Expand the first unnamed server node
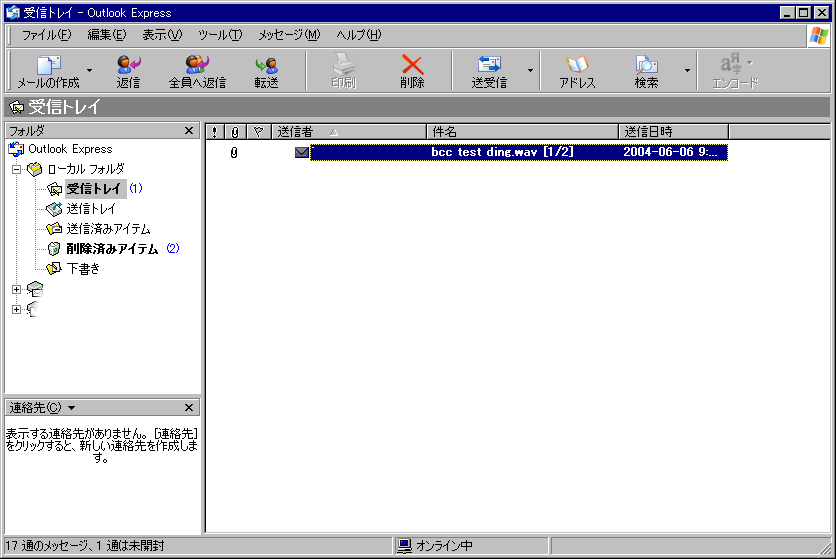The height and width of the screenshot is (559, 836). (x=17, y=289)
